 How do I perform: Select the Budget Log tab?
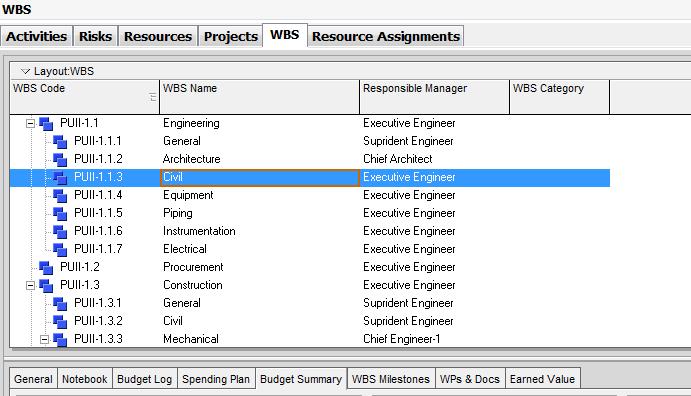point(145,379)
